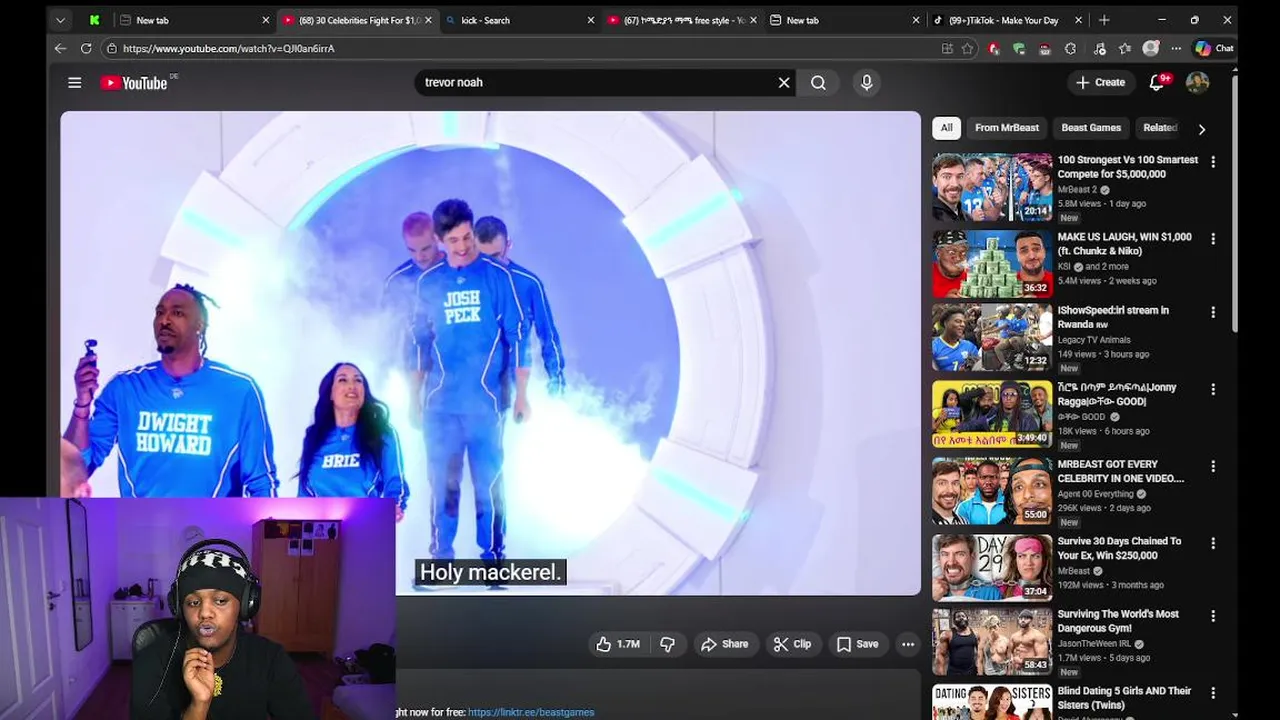View site information lock icon
This screenshot has width=1280, height=720.
click(x=112, y=48)
